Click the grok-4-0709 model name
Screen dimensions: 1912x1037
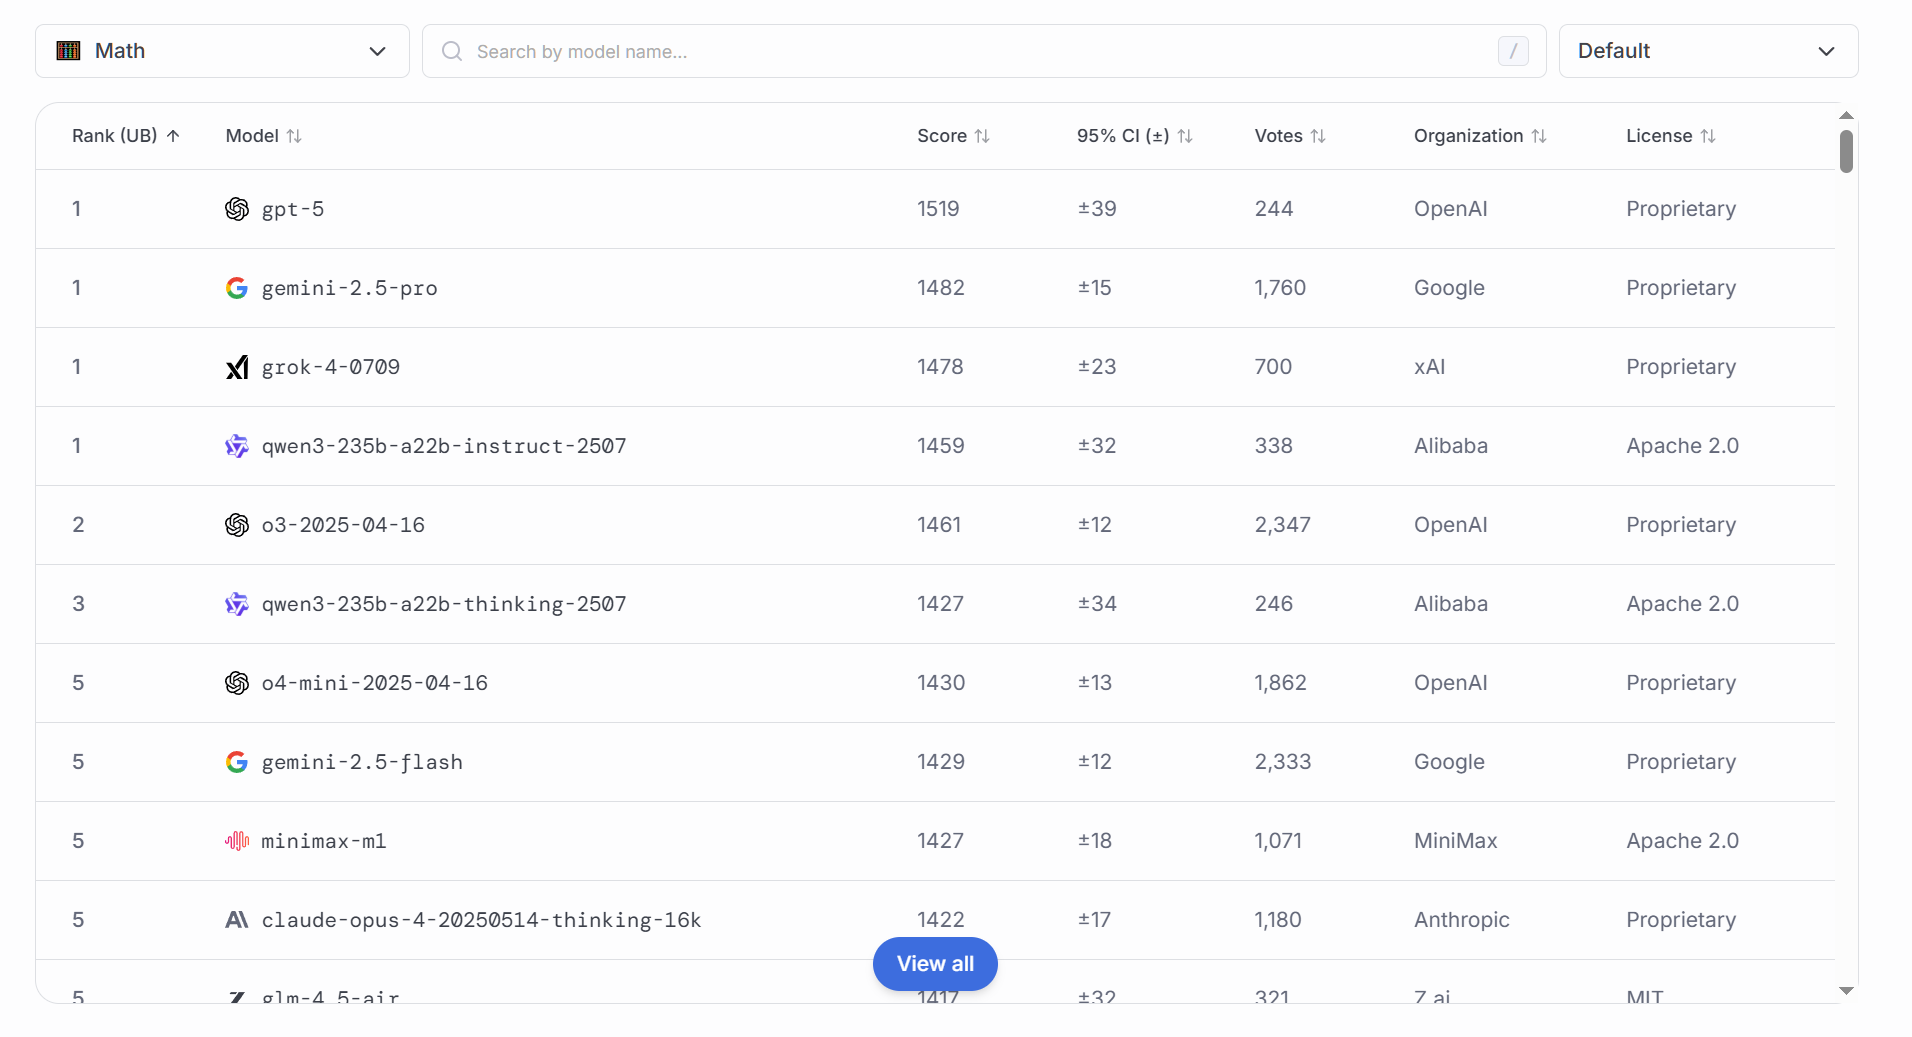pos(331,367)
